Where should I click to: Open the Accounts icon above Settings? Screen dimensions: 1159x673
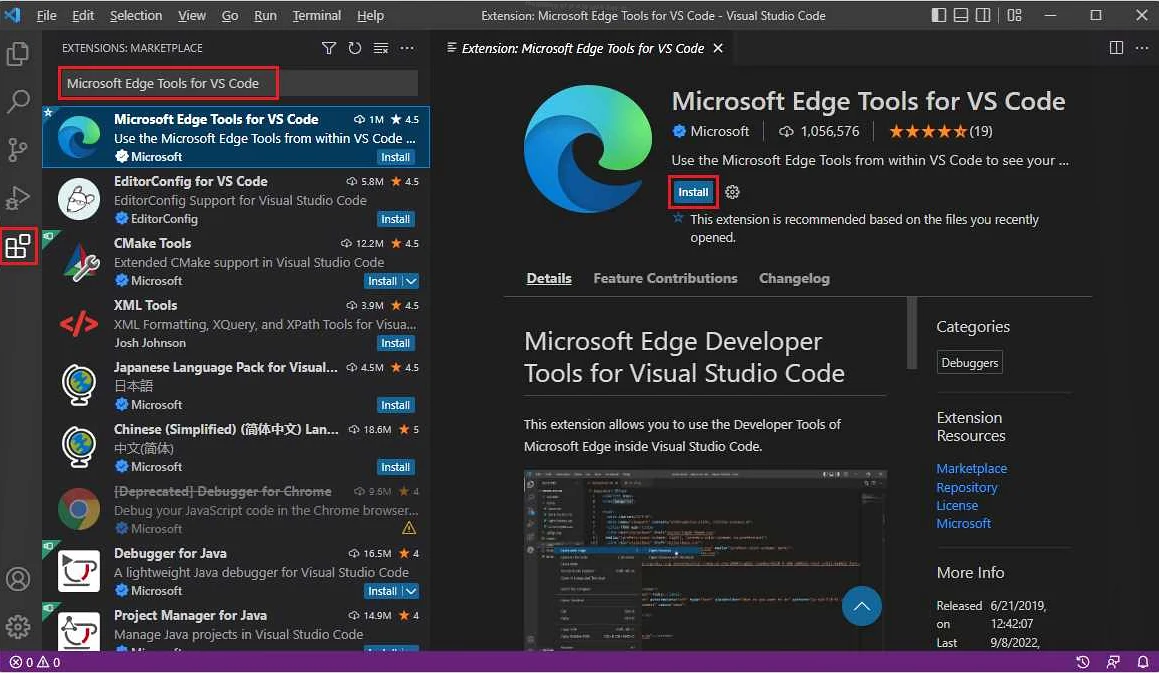coord(18,578)
